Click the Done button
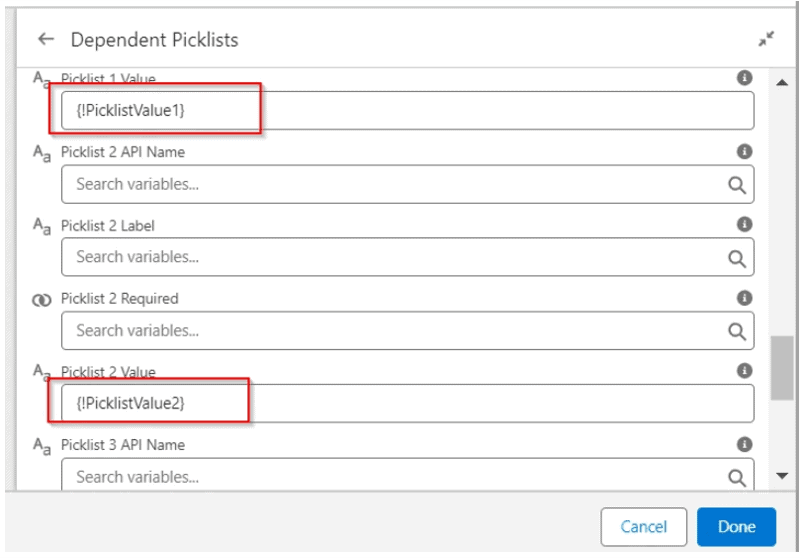 point(736,527)
